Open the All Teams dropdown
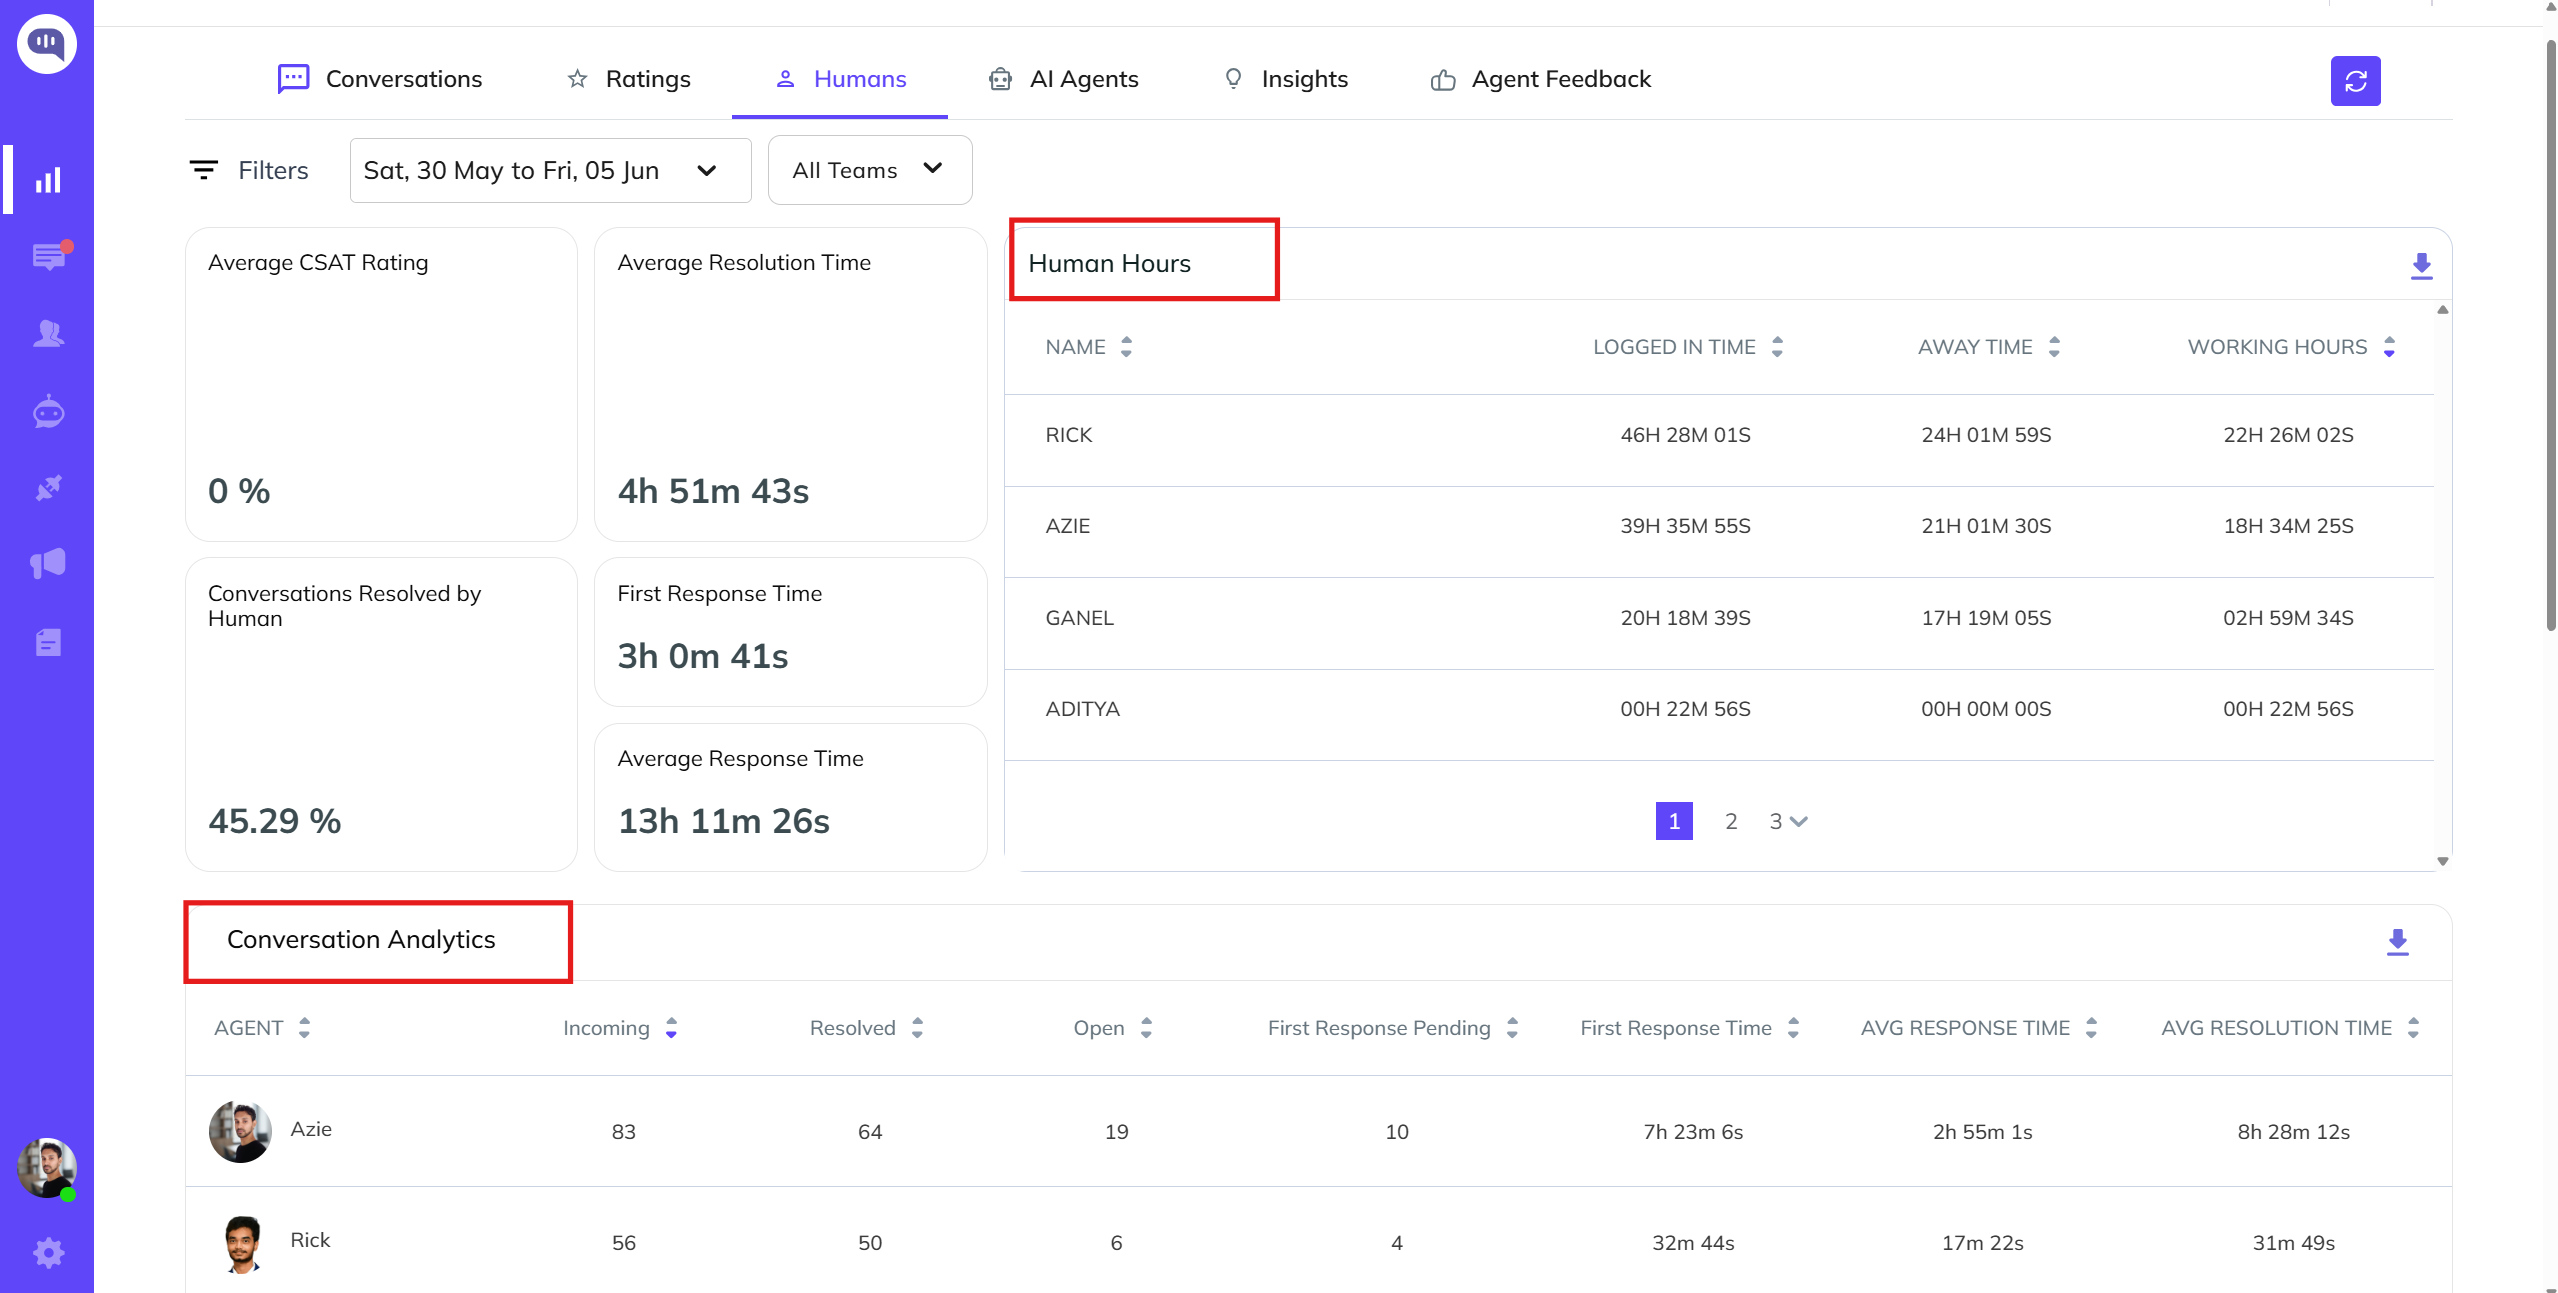Viewport: 2558px width, 1293px height. click(x=870, y=170)
